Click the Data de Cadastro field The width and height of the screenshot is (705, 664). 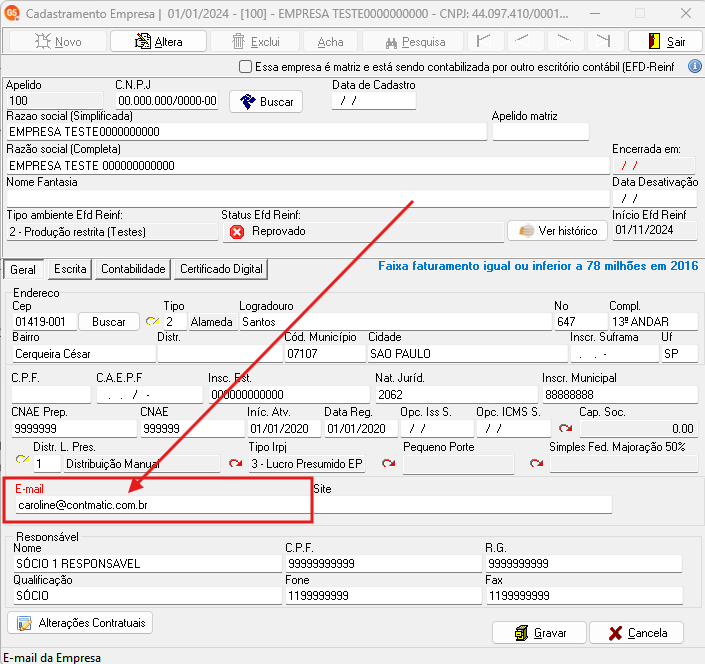click(374, 101)
